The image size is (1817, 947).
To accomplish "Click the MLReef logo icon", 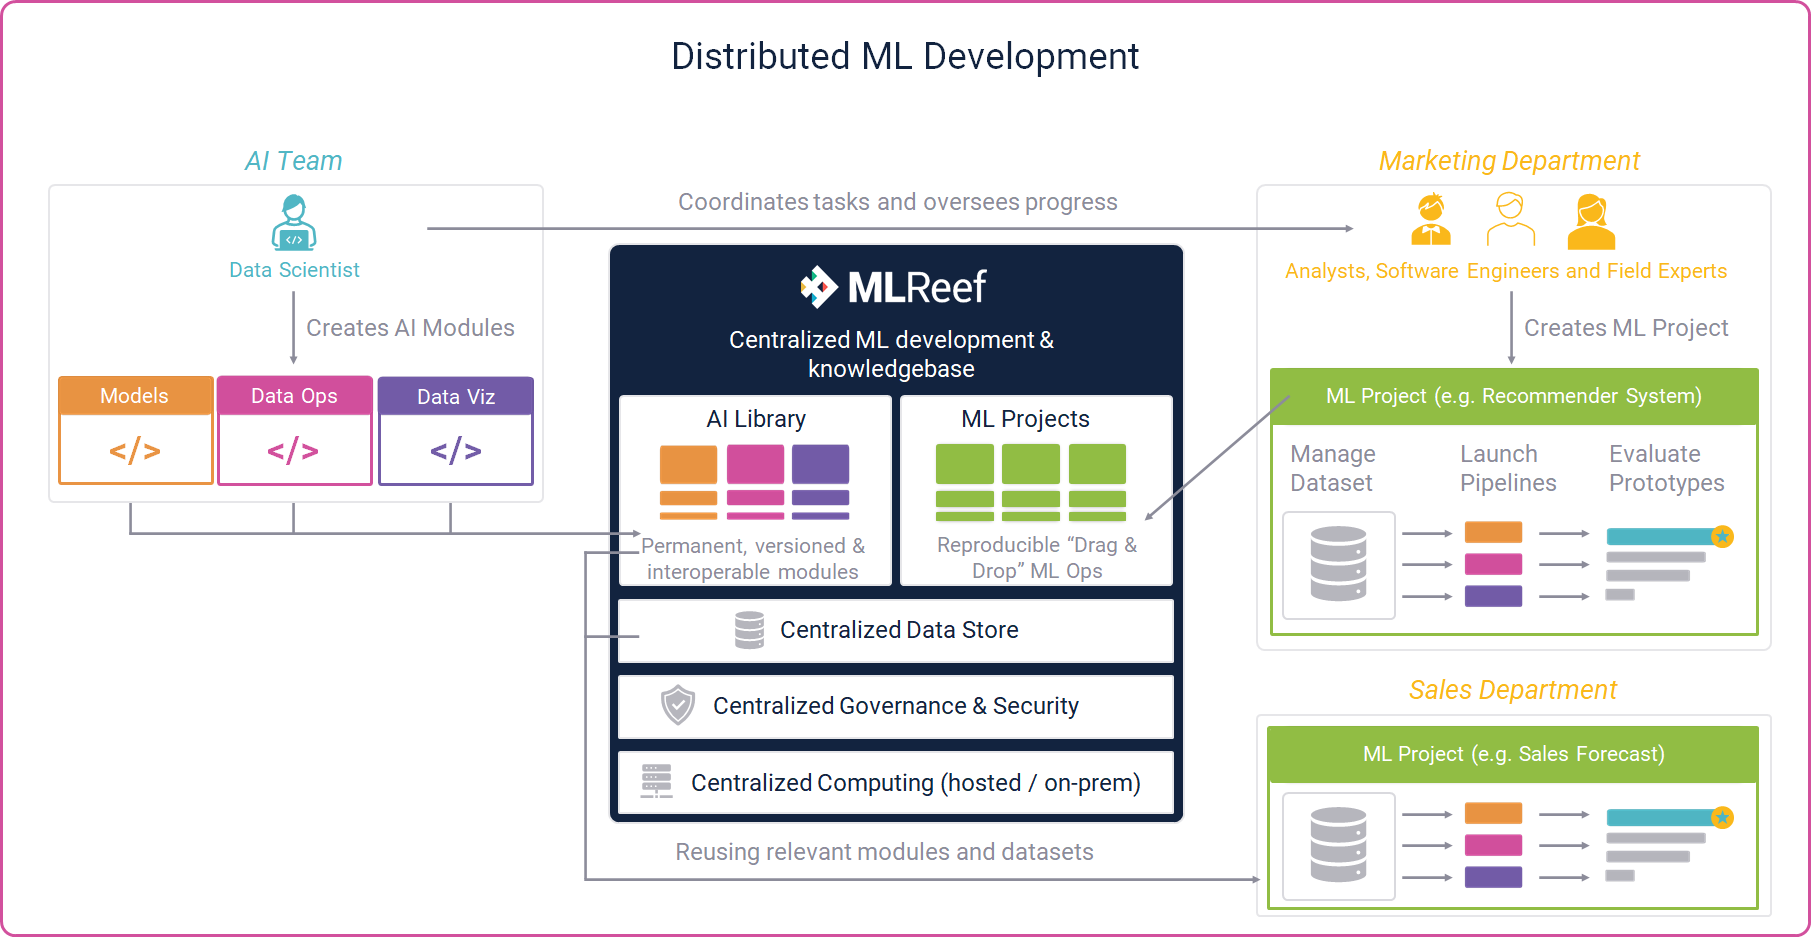I will (x=819, y=287).
